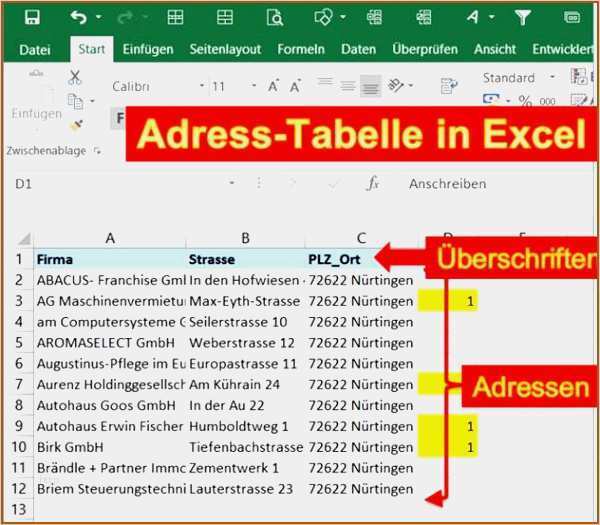This screenshot has height=525, width=600.
Task: Open the Undo history dropdown arrow
Action: (x=98, y=17)
